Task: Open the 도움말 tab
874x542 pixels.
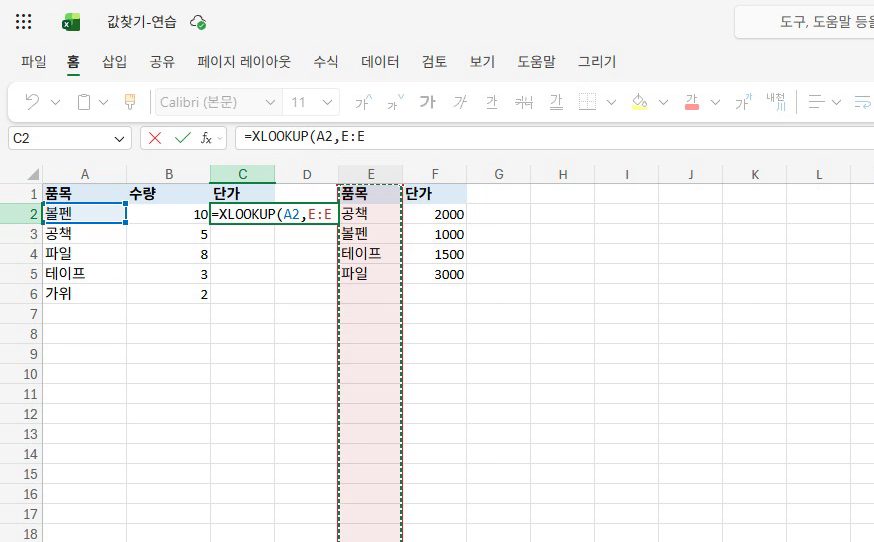Action: 536,61
